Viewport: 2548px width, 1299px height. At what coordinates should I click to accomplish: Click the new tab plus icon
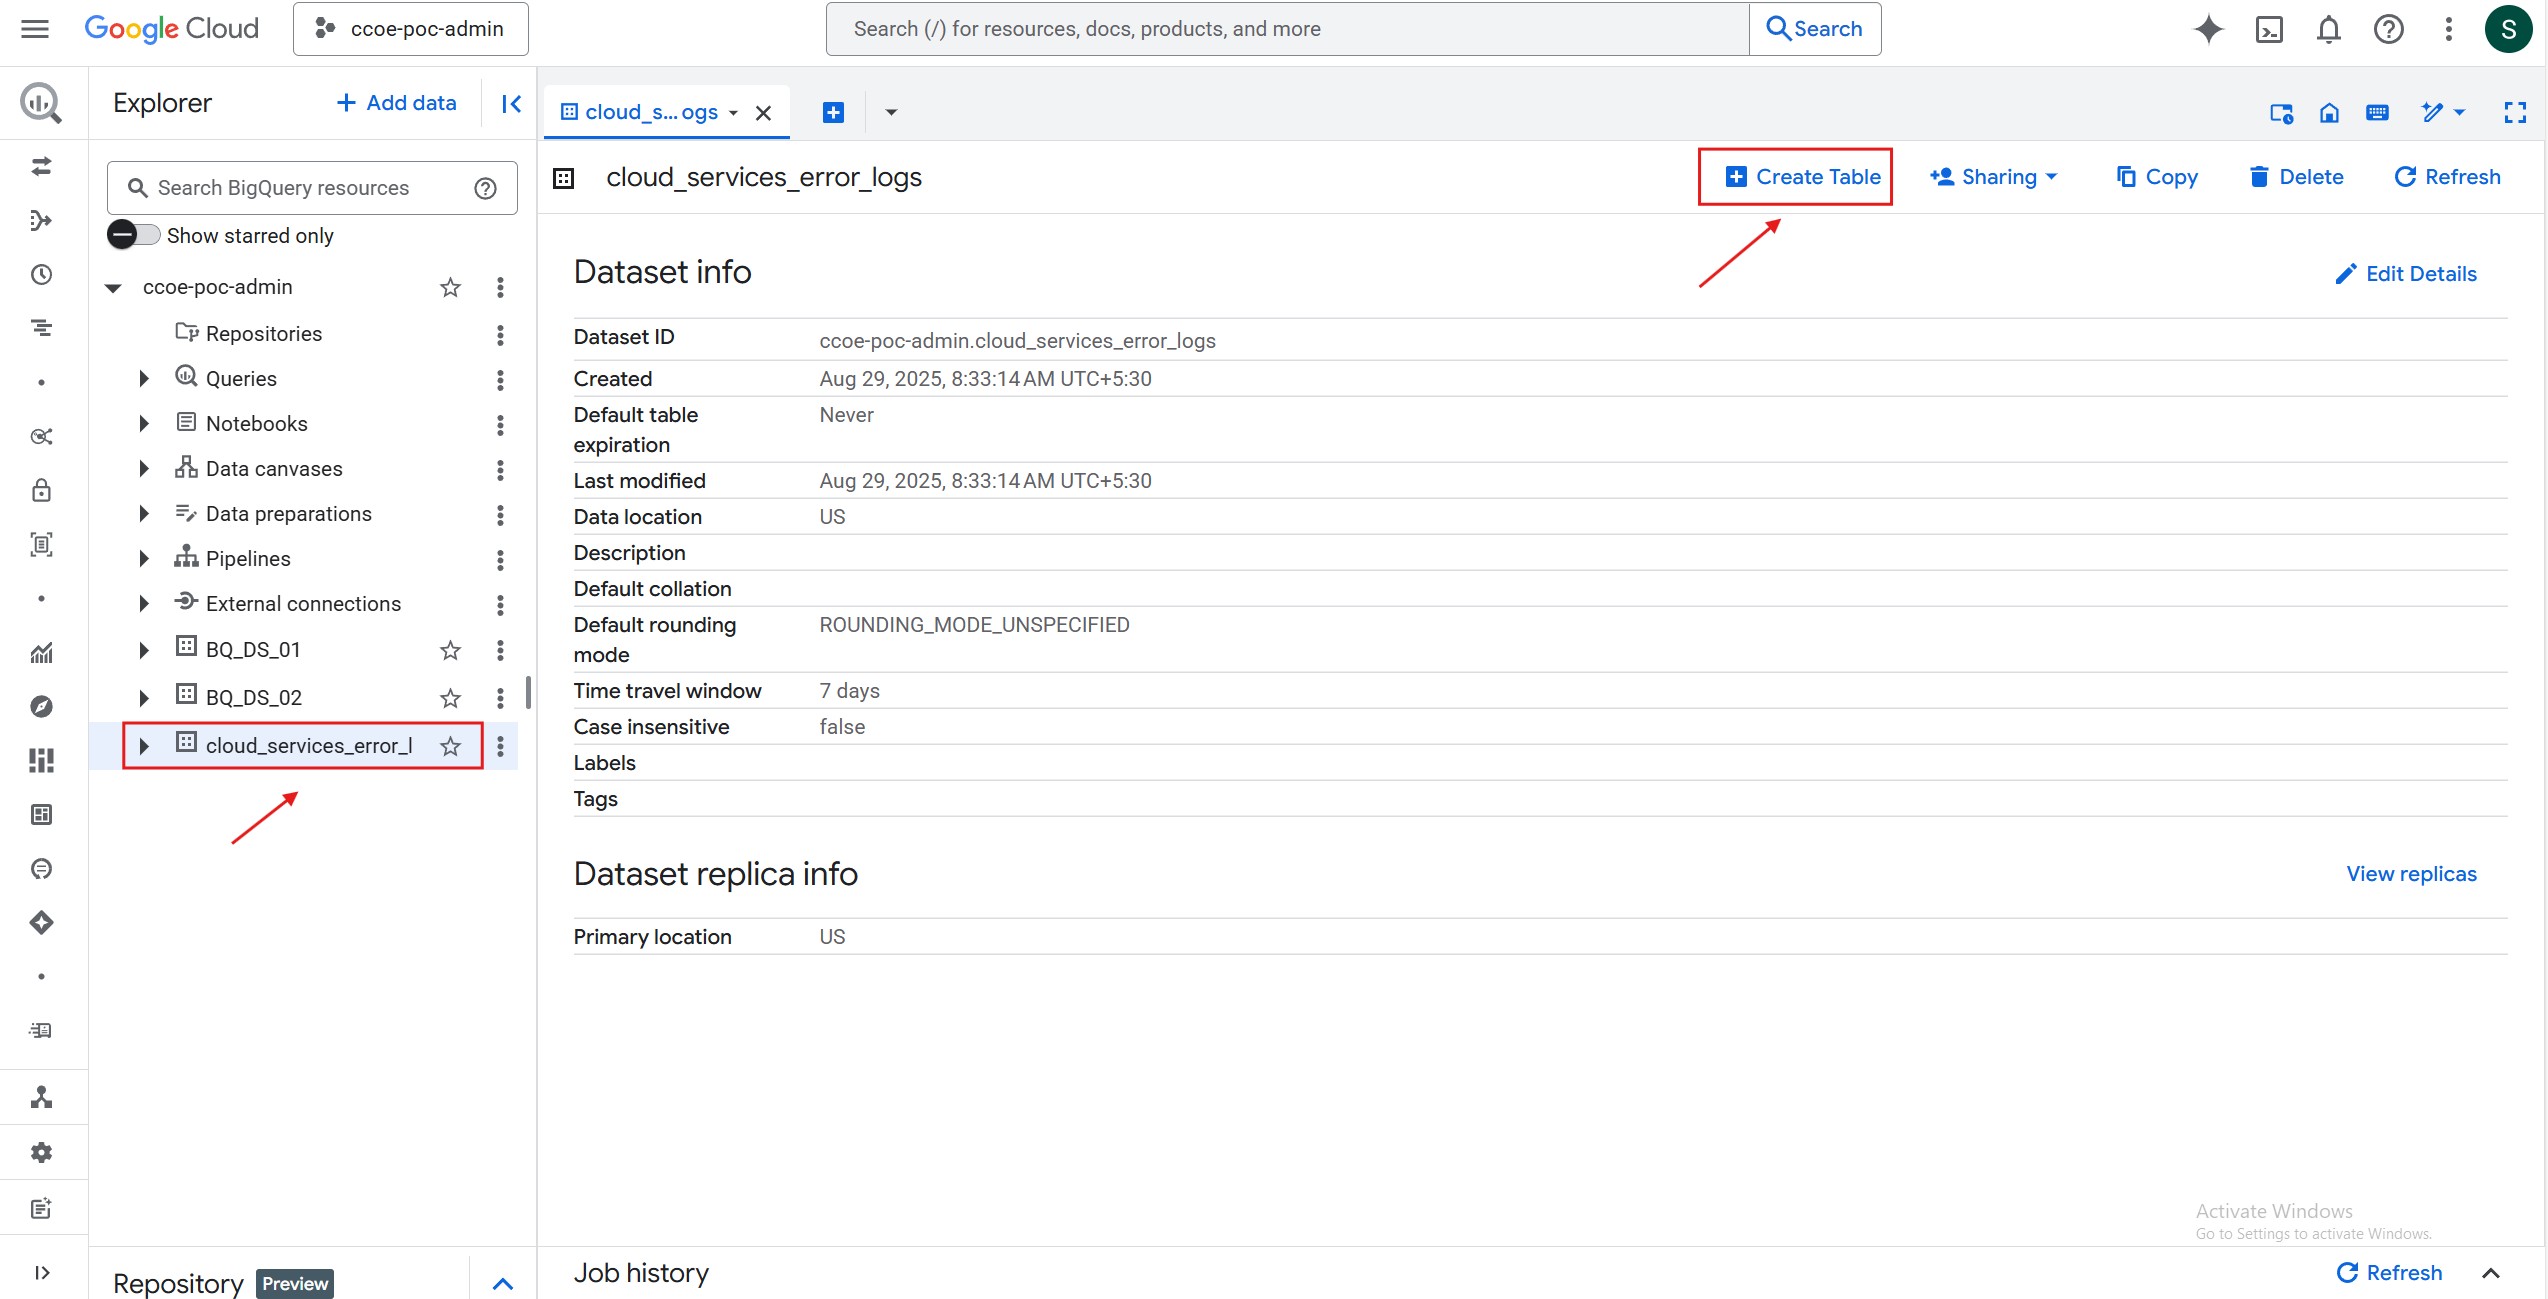pyautogui.click(x=833, y=113)
